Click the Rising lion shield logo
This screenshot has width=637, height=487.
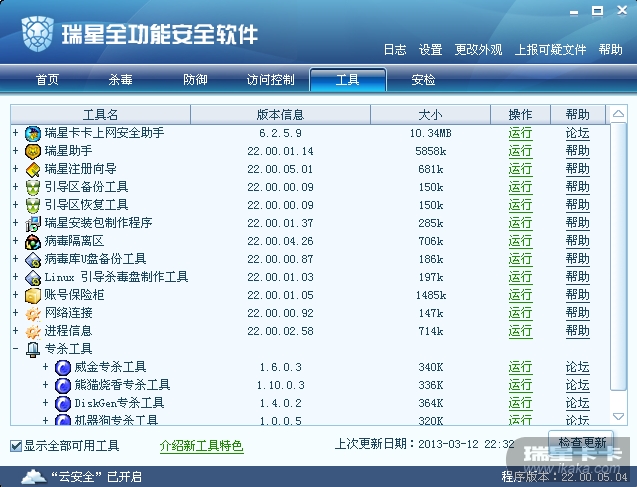coord(37,34)
